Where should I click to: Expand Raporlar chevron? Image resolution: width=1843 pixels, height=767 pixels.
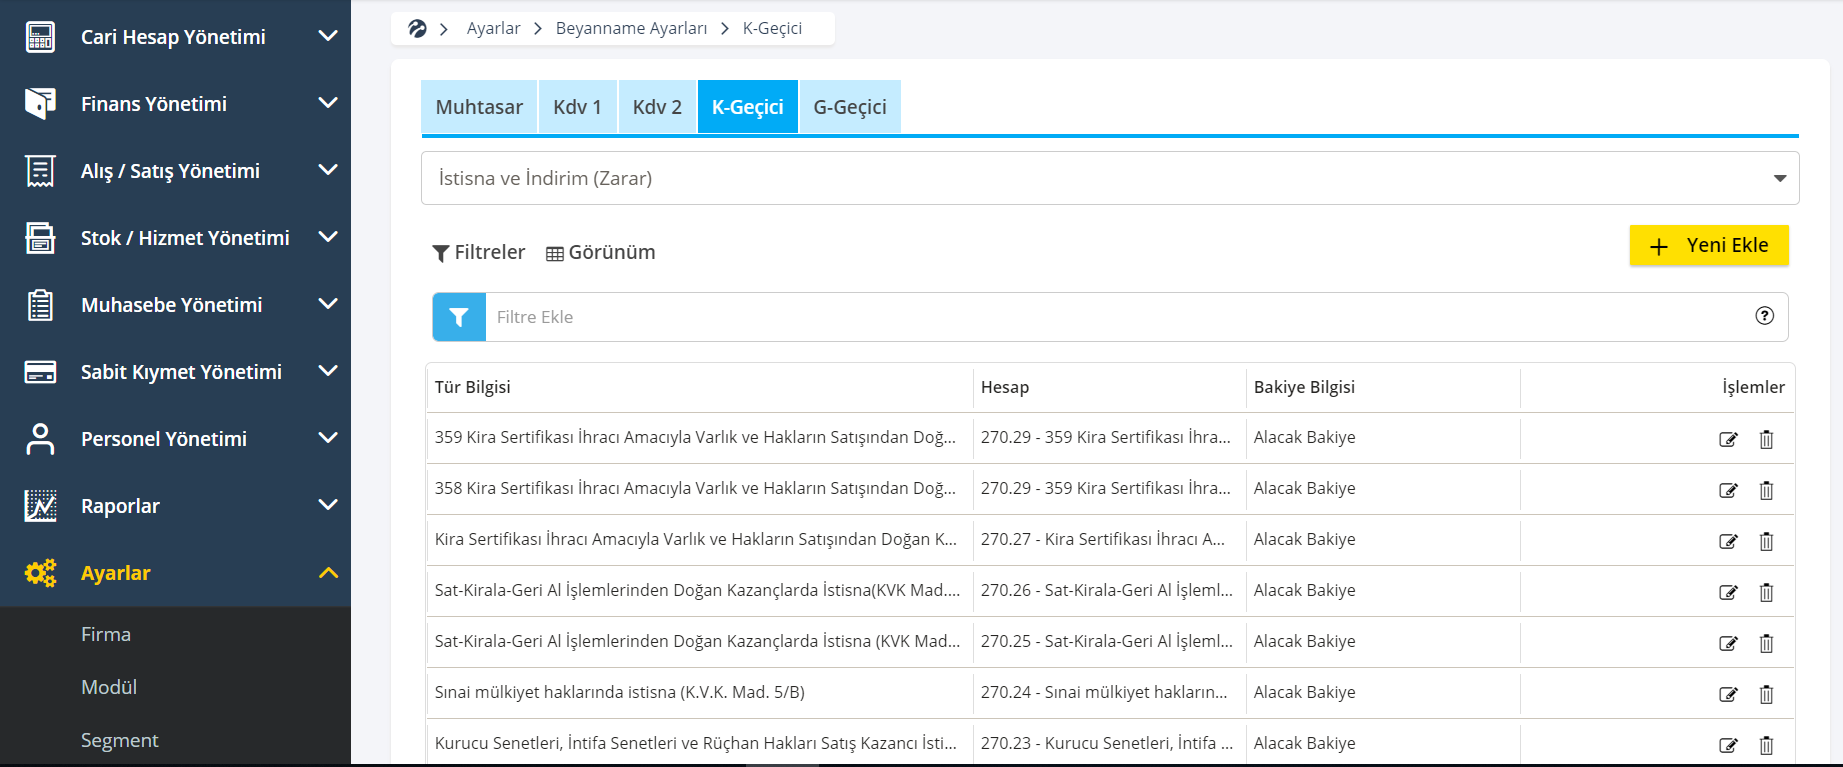[x=328, y=505]
